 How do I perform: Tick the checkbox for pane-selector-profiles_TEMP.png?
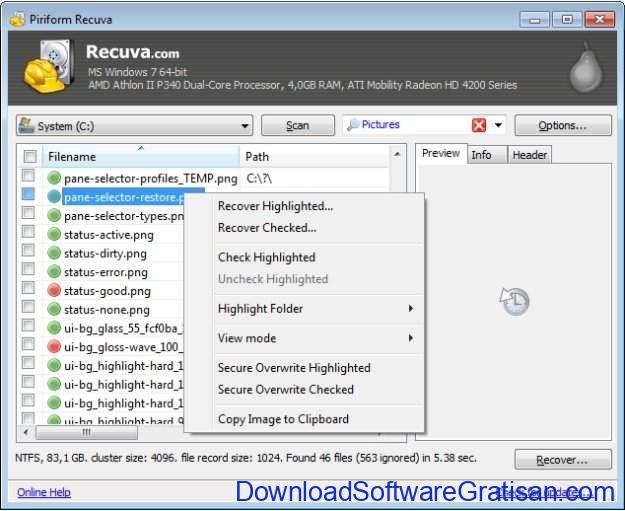(x=28, y=178)
